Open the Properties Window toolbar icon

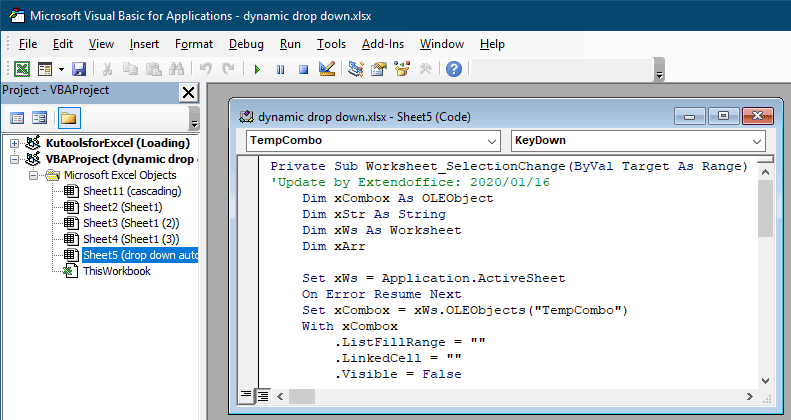pyautogui.click(x=379, y=69)
